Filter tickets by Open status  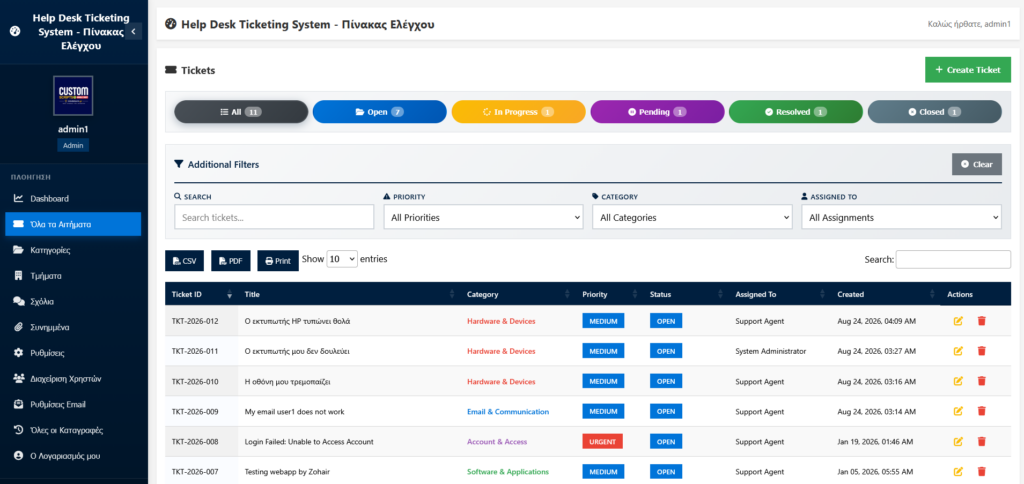(379, 112)
